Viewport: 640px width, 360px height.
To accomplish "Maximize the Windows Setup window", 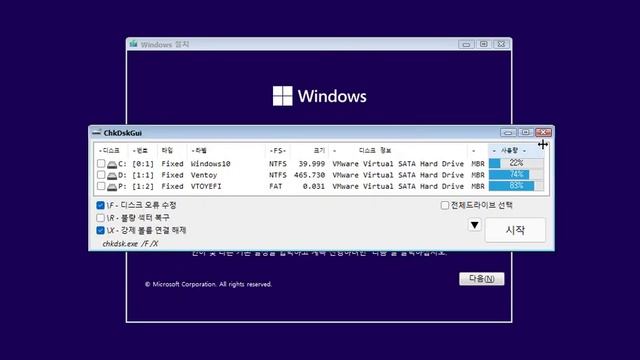I will click(484, 44).
